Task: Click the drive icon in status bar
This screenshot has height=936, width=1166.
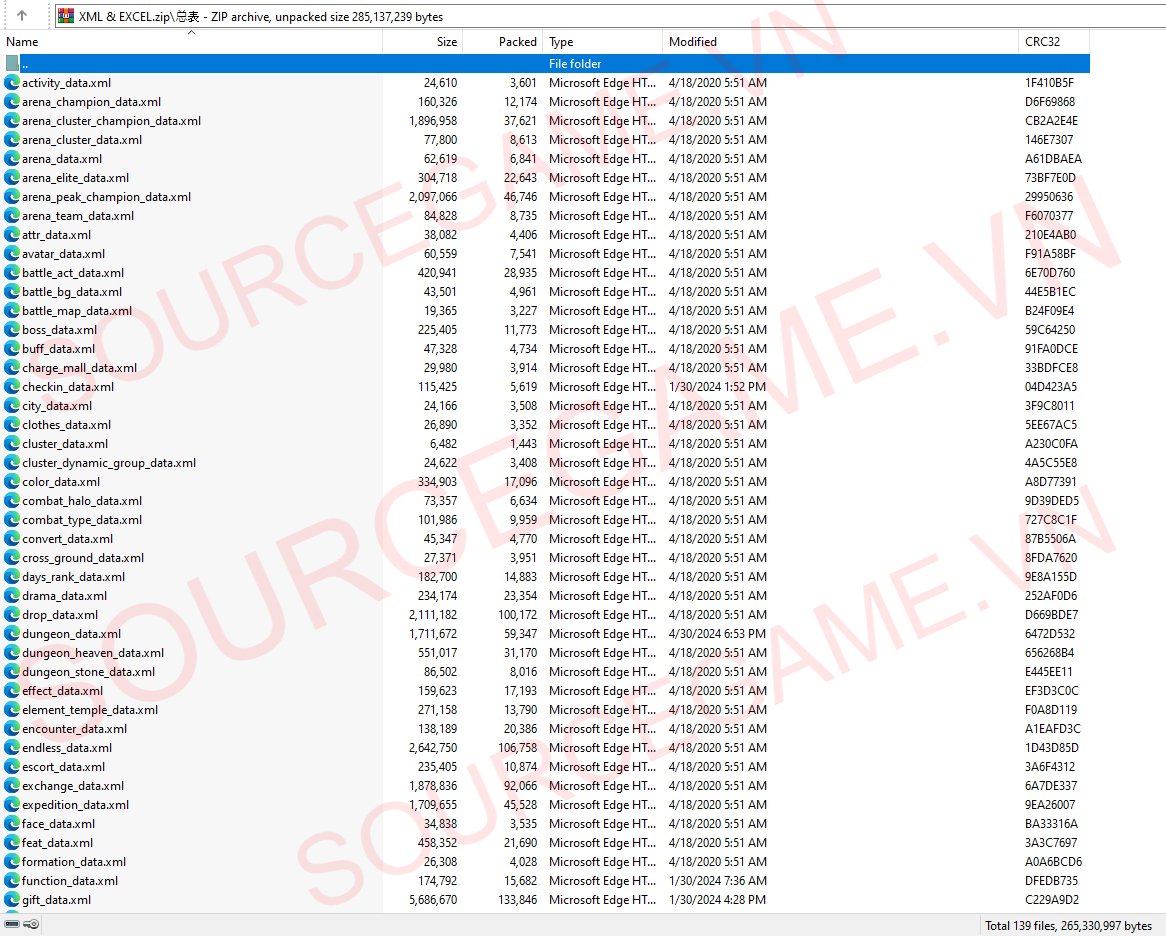Action: click(12, 925)
